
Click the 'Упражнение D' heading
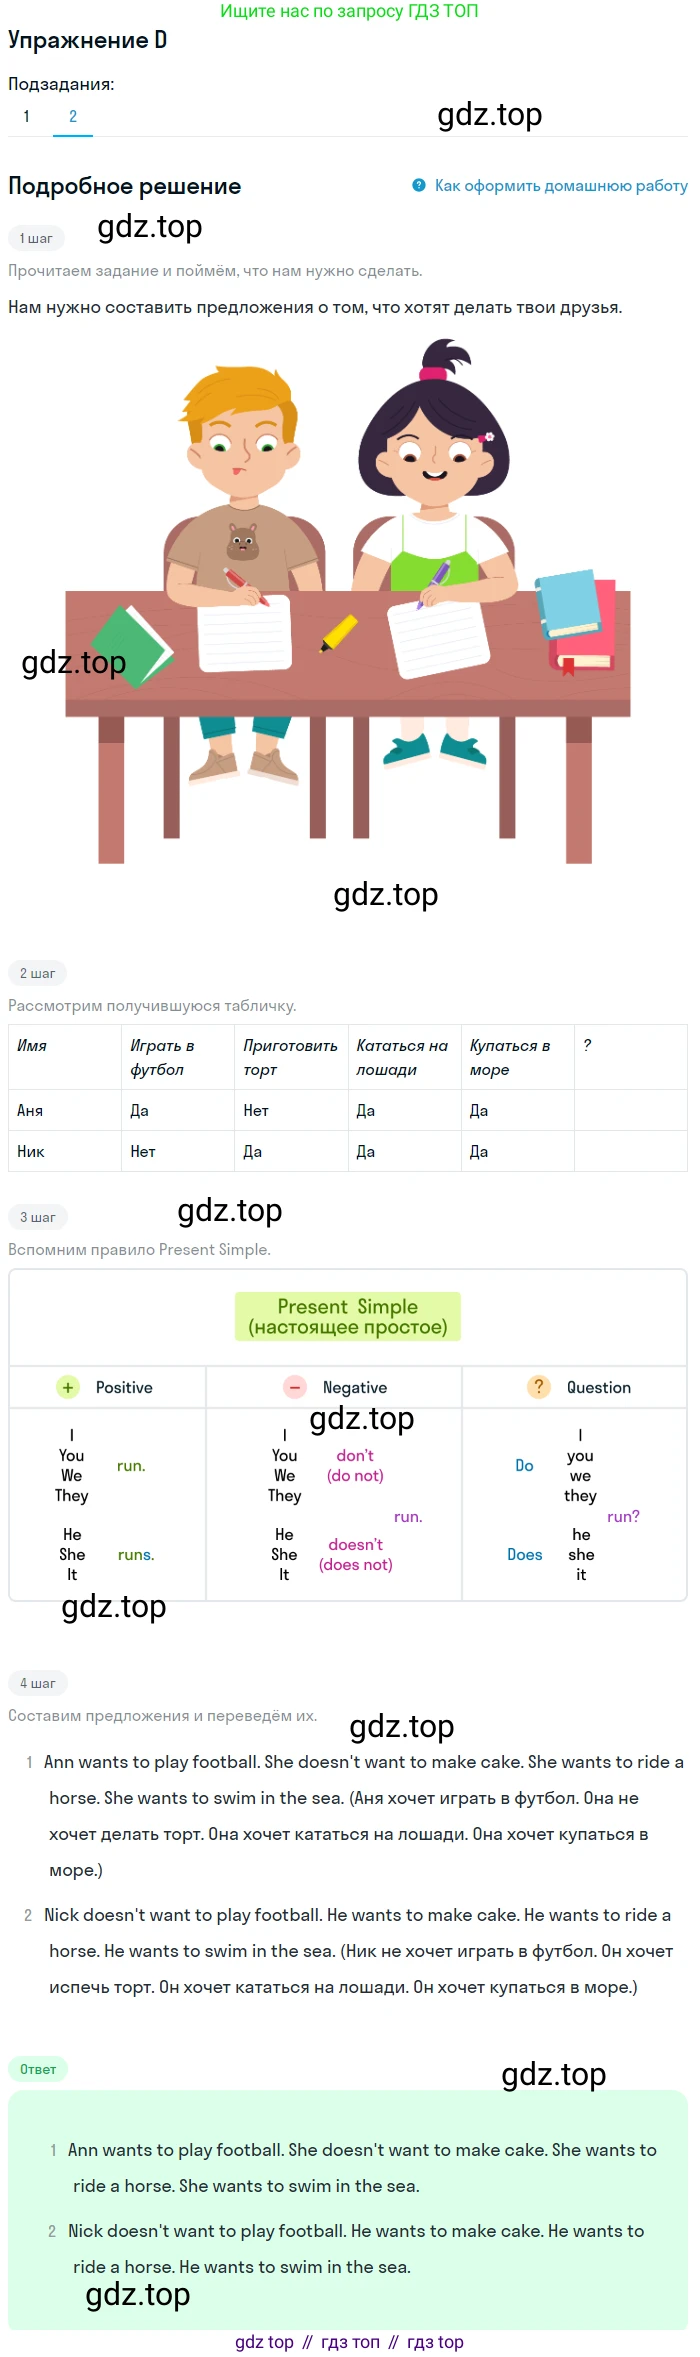(88, 40)
